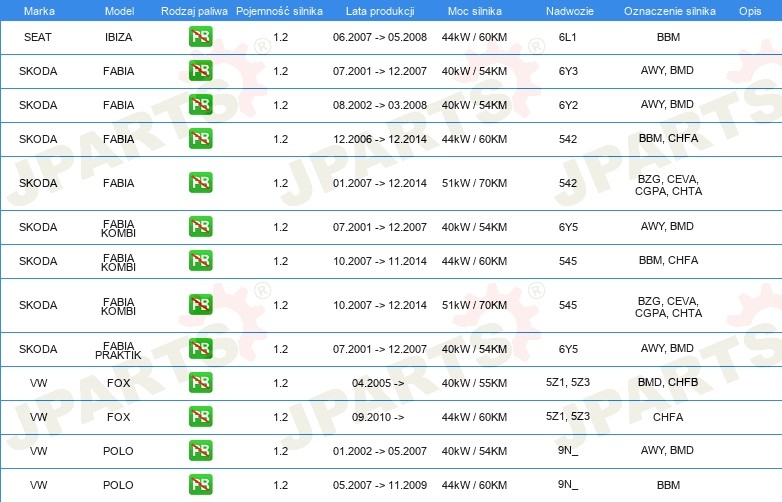Click the 06.2007 -> 05.2008 production years
782x502 pixels.
click(380, 37)
